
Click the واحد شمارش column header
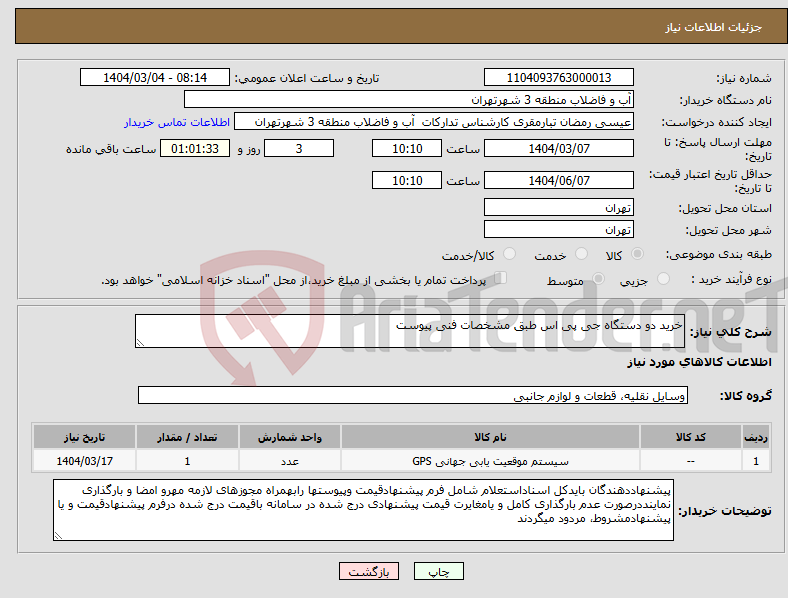(290, 437)
